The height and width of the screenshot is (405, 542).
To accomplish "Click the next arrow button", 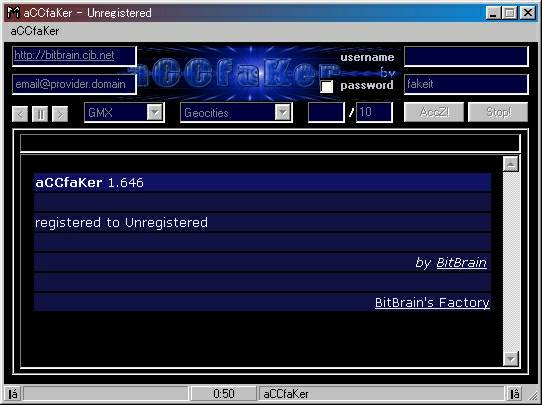I will (60, 114).
